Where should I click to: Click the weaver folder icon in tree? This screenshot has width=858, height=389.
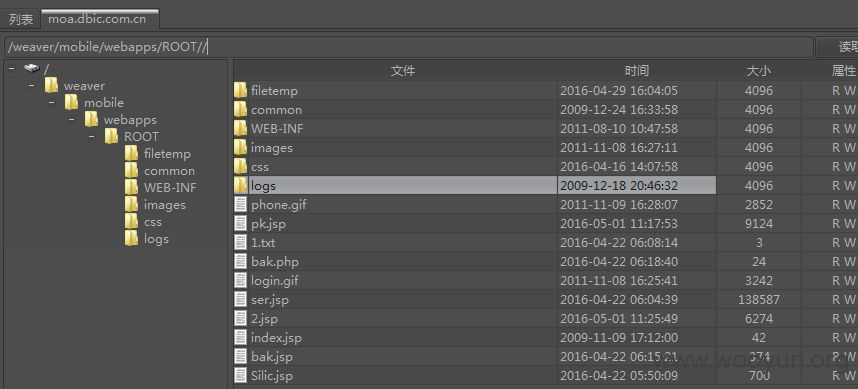click(x=51, y=85)
